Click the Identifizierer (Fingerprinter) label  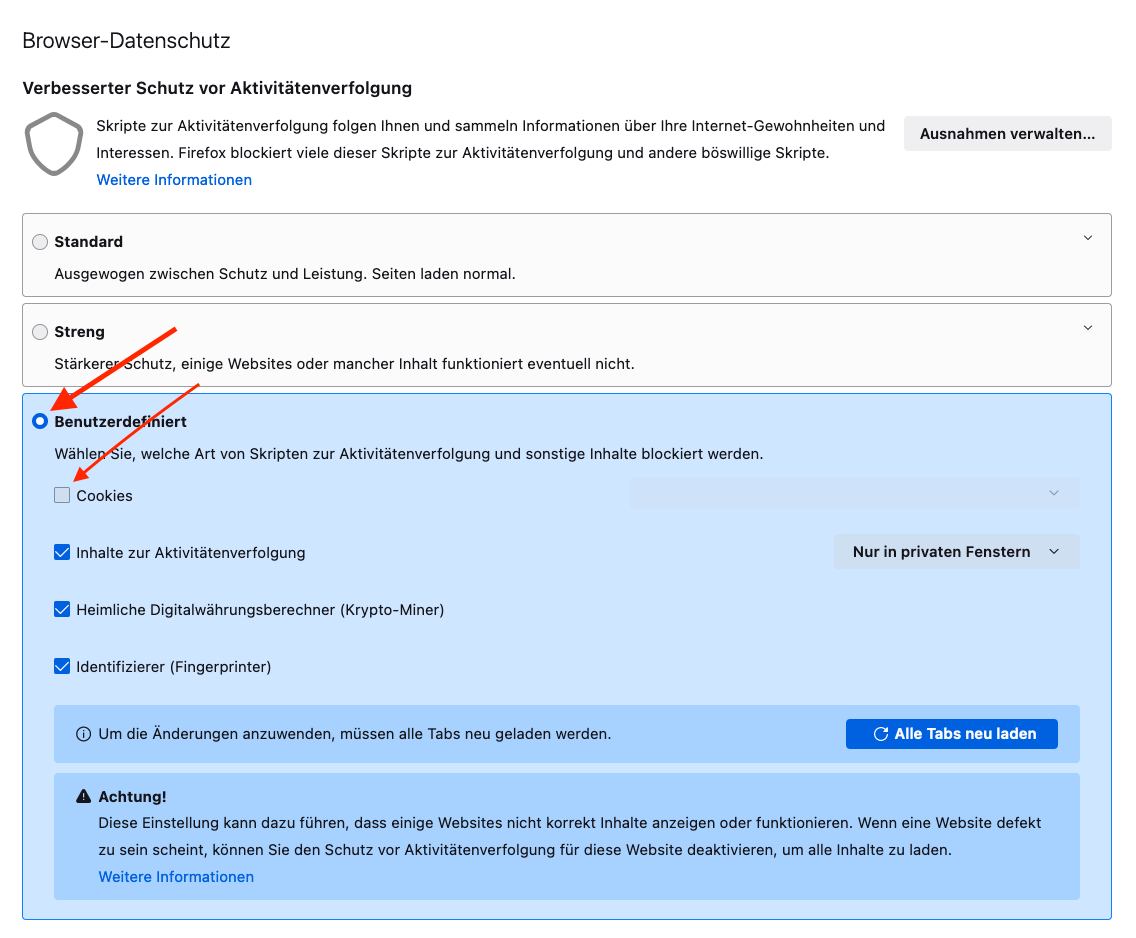click(x=174, y=667)
